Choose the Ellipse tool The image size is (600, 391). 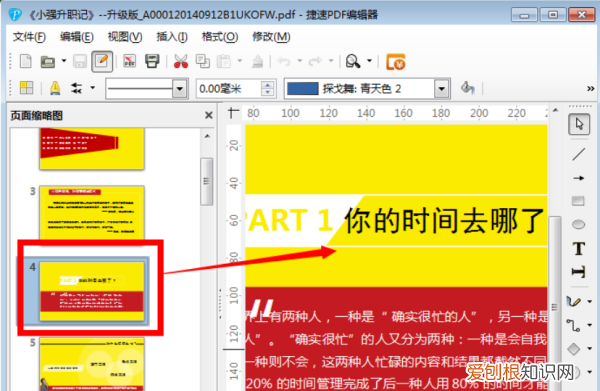point(578,224)
